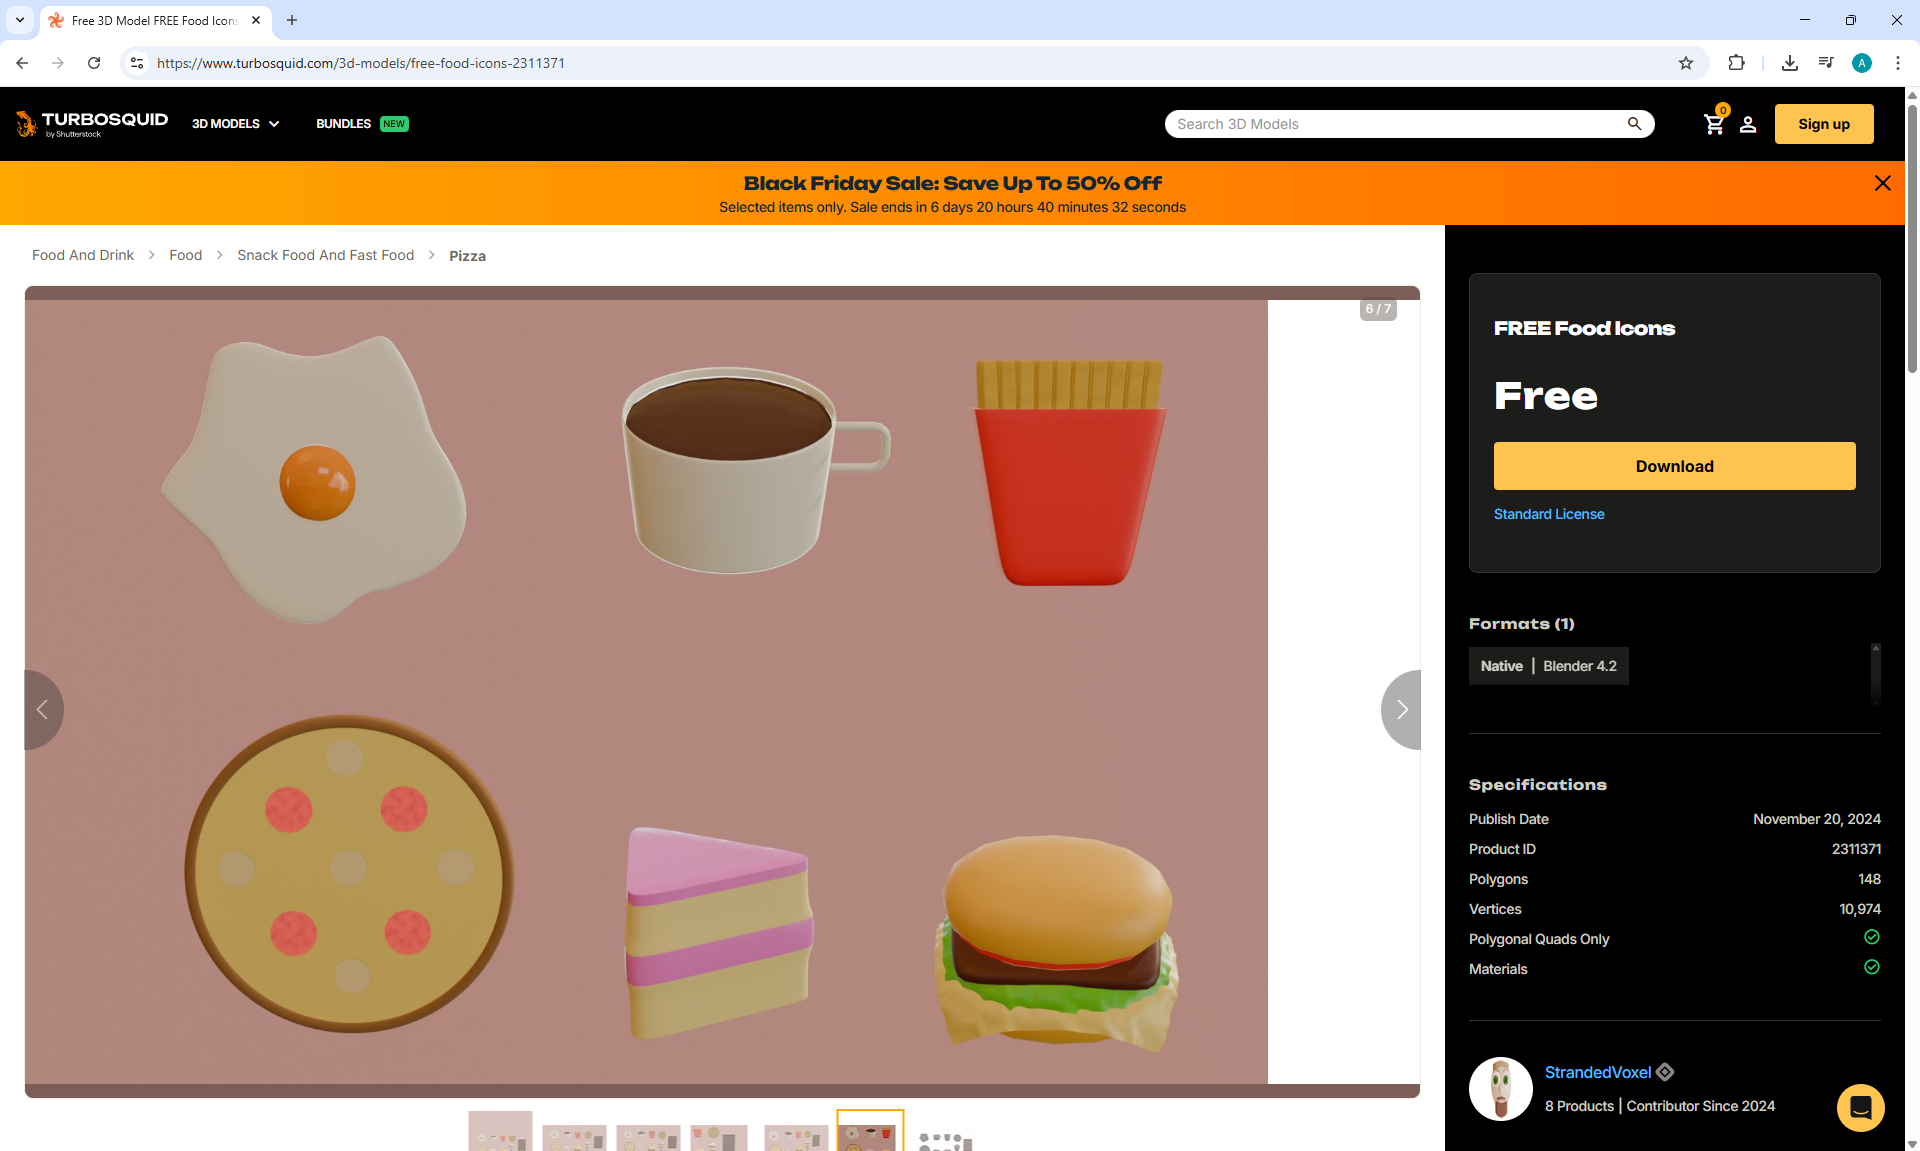Click the yellow Download button
This screenshot has height=1151, width=1920.
tap(1674, 466)
